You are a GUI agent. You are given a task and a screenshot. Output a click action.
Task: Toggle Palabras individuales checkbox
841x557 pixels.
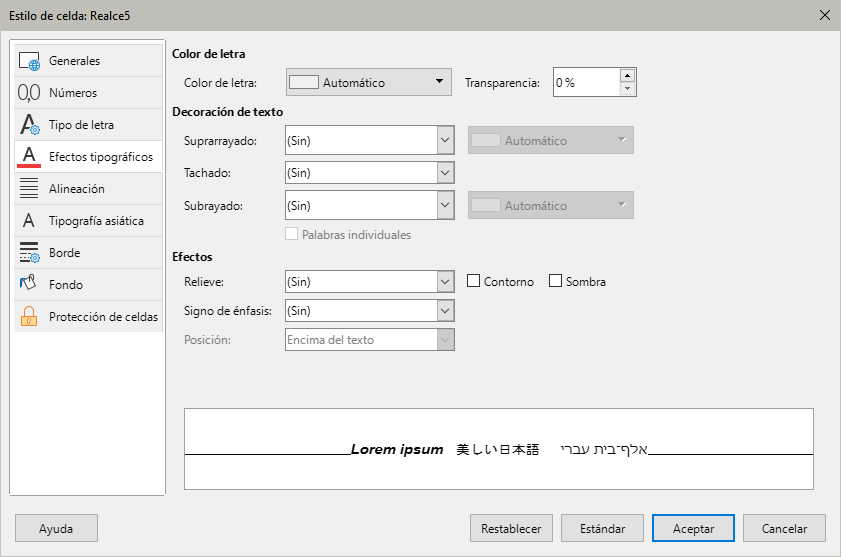pos(291,234)
